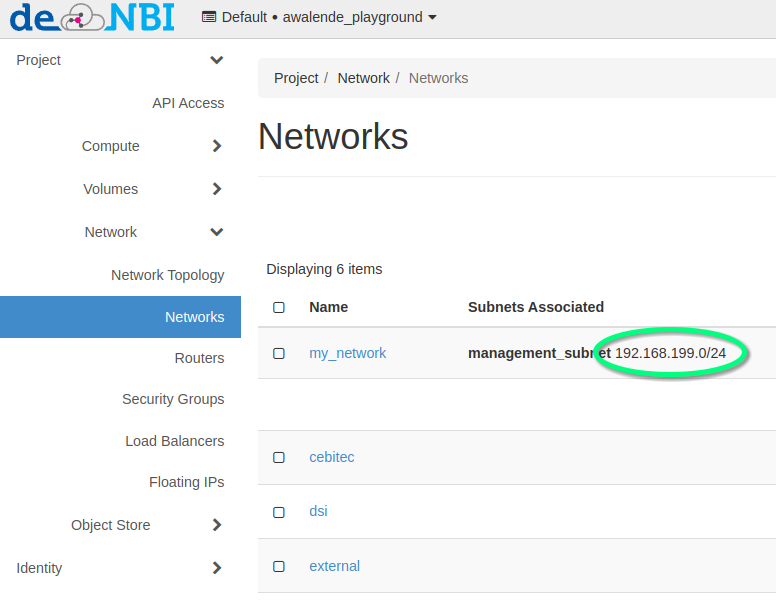Viewport: 776px width, 614px height.
Task: Expand the Identity sidebar section
Action: (x=217, y=568)
